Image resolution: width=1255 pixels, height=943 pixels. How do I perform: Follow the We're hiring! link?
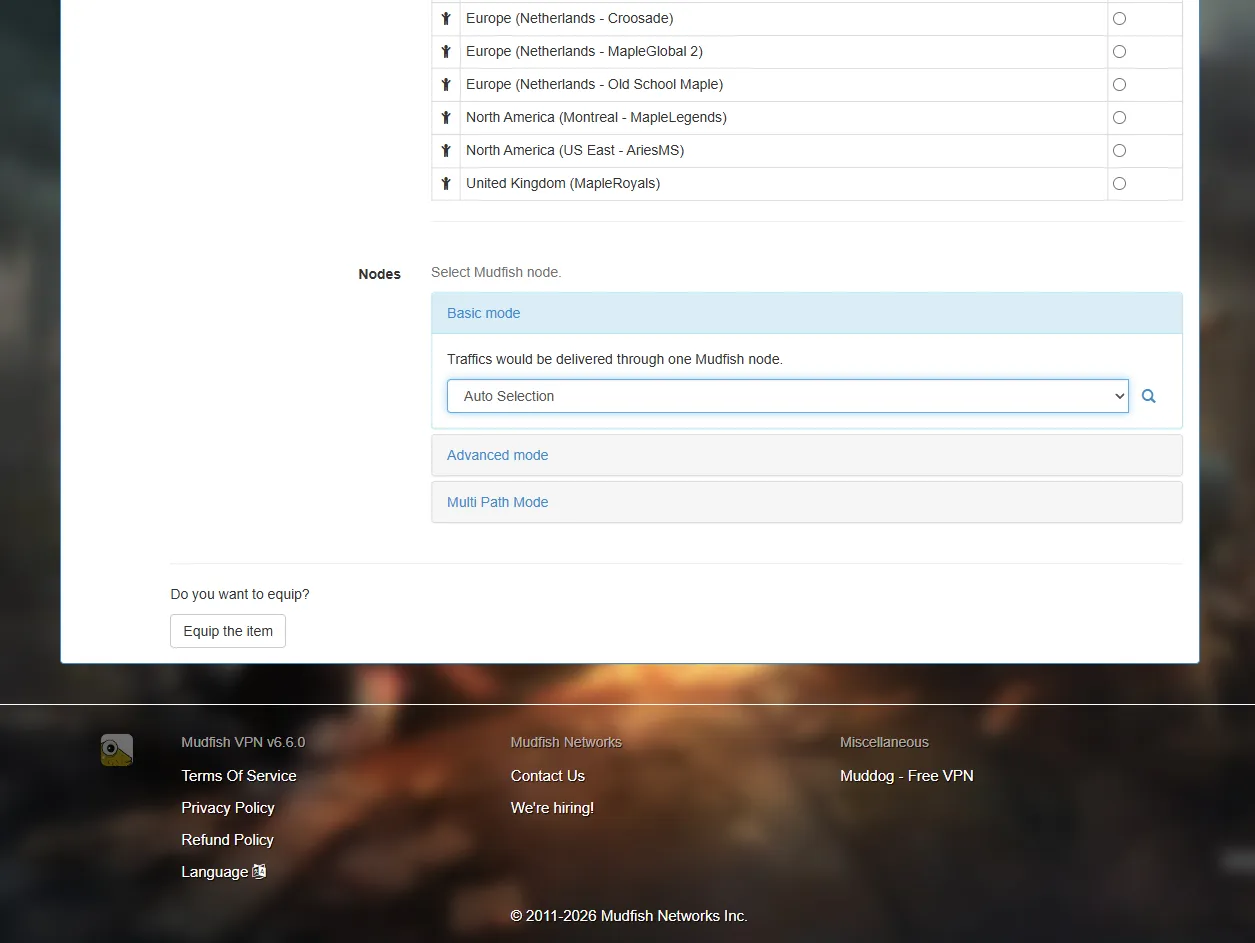pos(552,807)
